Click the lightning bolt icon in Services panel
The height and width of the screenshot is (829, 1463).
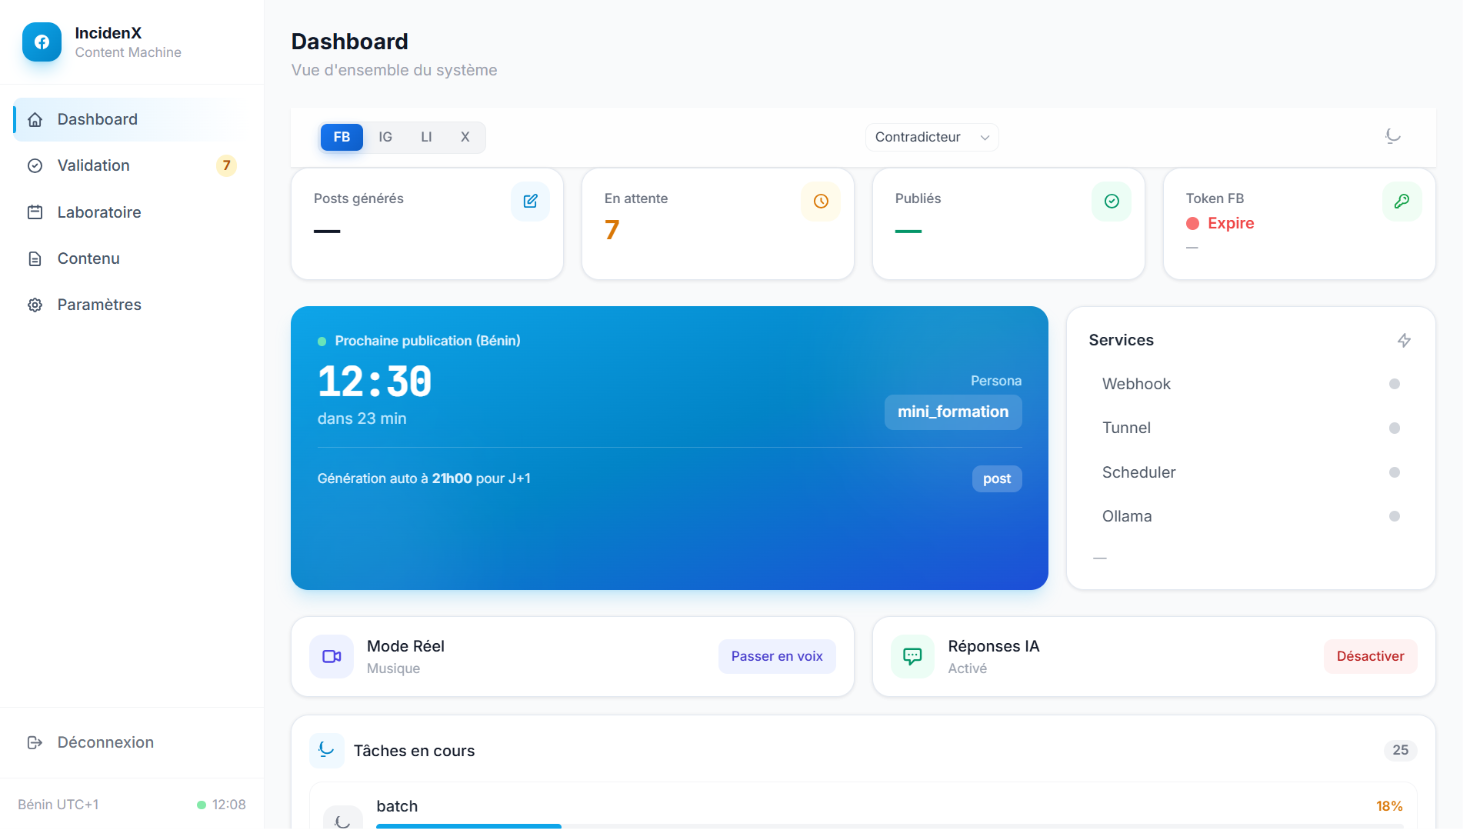[x=1404, y=340]
